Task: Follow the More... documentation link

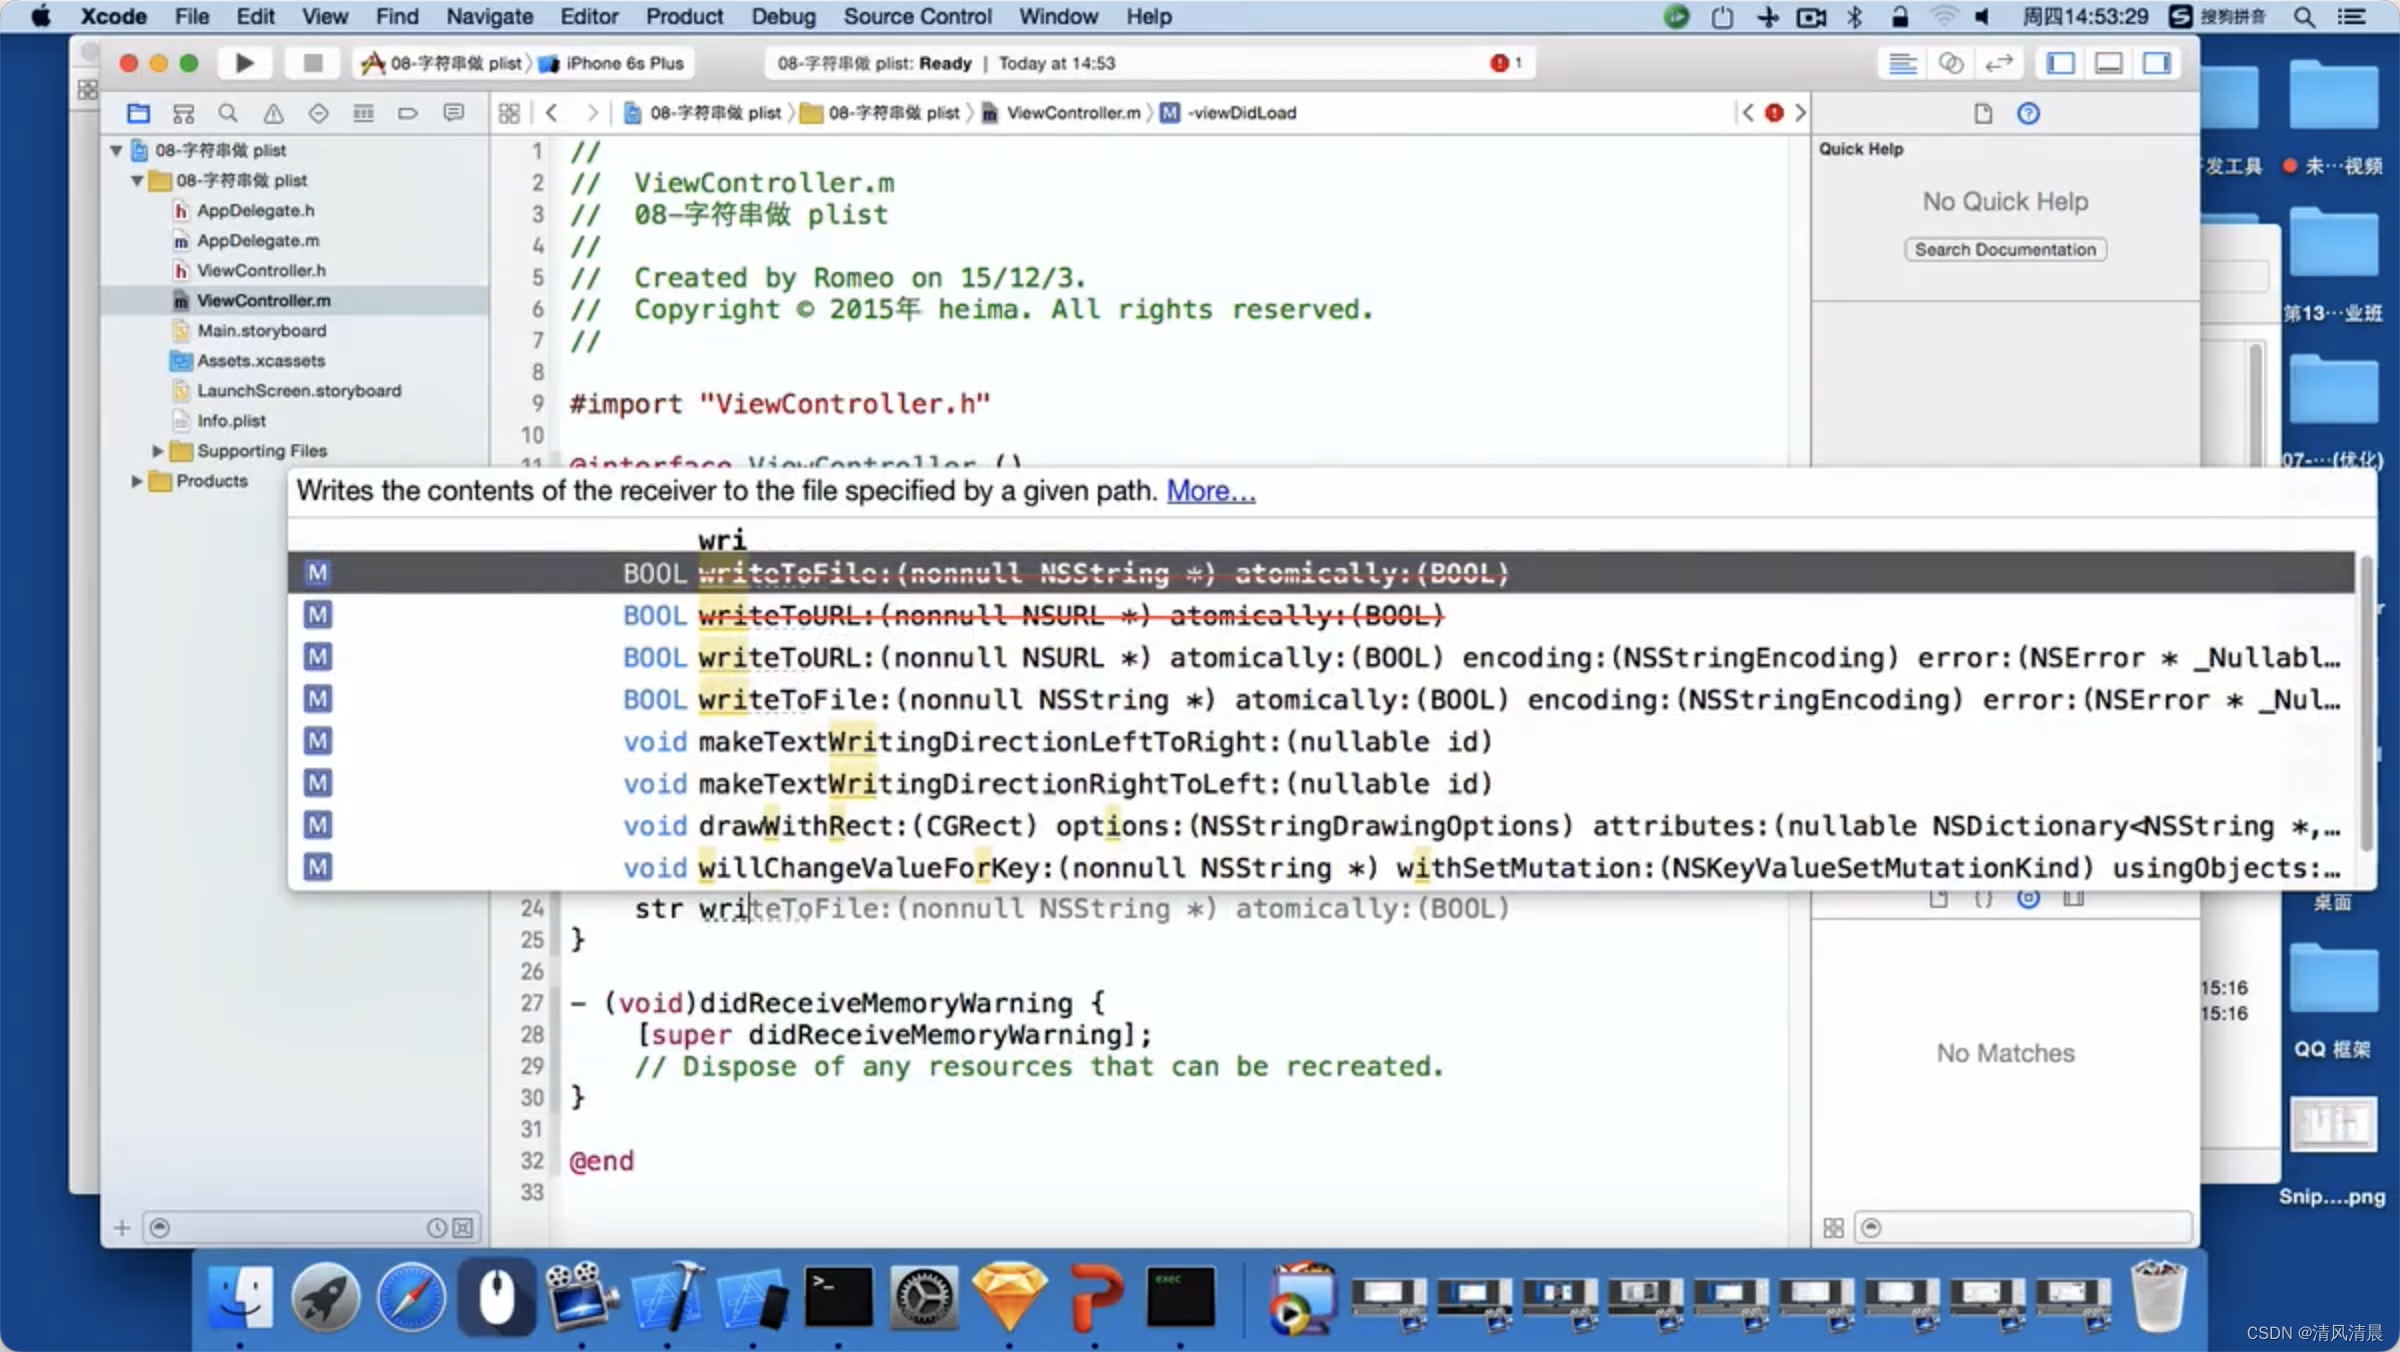Action: tap(1211, 491)
